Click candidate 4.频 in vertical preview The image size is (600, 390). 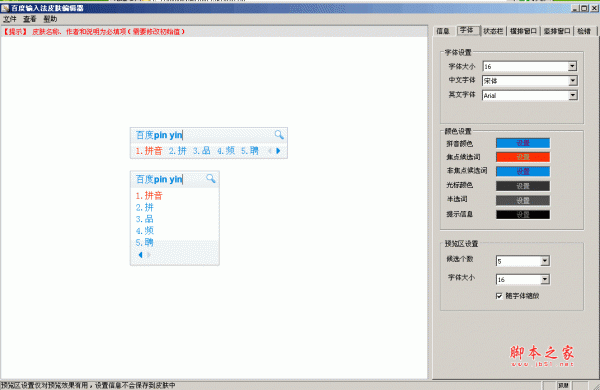[x=144, y=230]
